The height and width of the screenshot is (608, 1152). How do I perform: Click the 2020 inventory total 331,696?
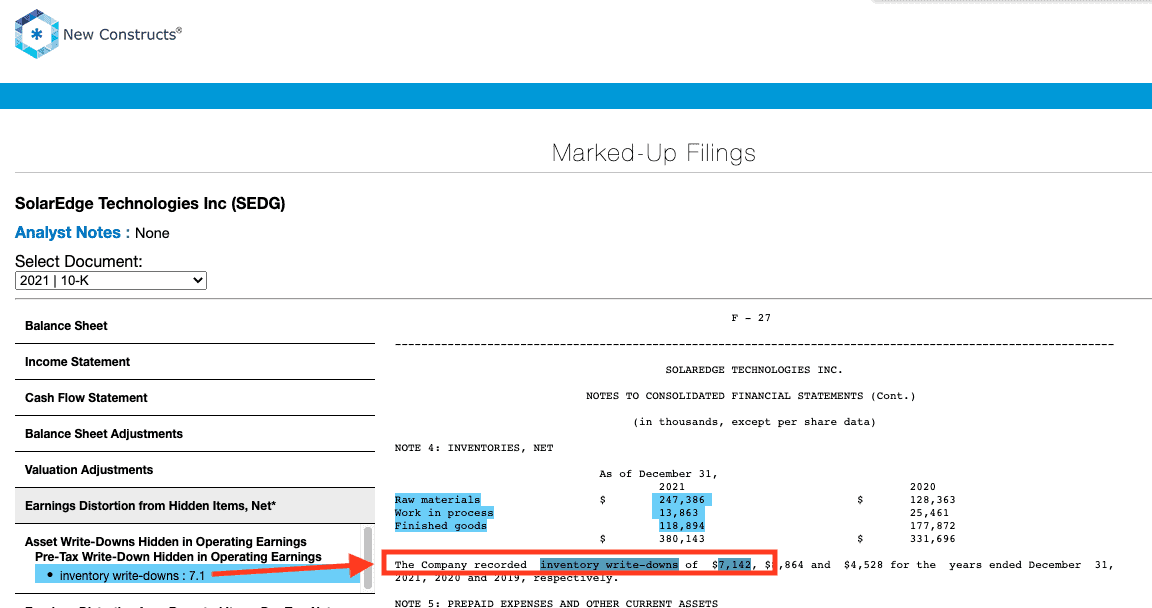pos(932,539)
